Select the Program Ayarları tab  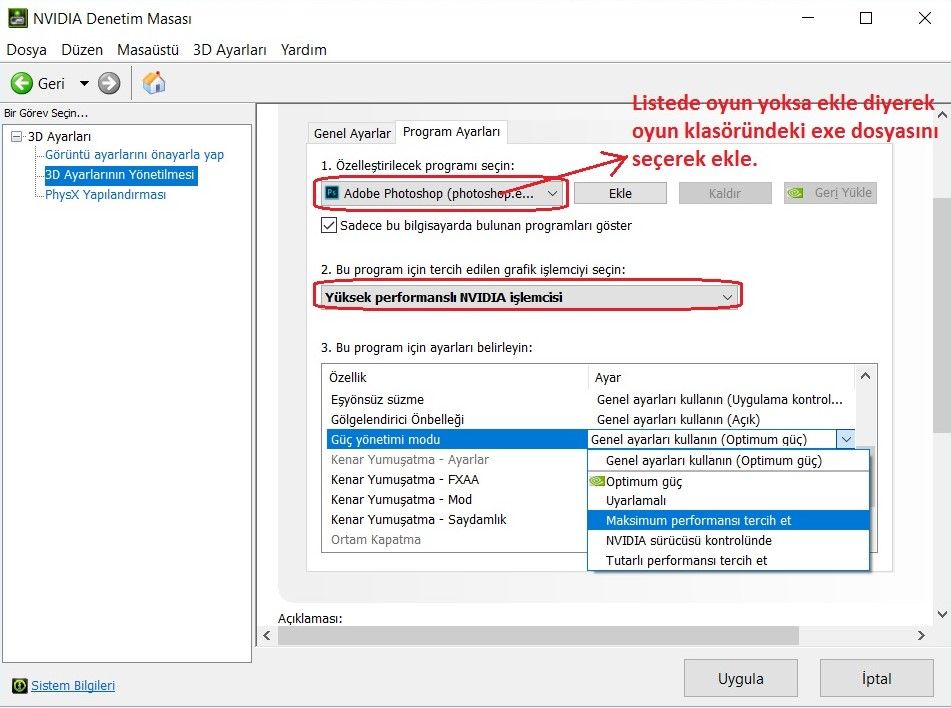(451, 132)
